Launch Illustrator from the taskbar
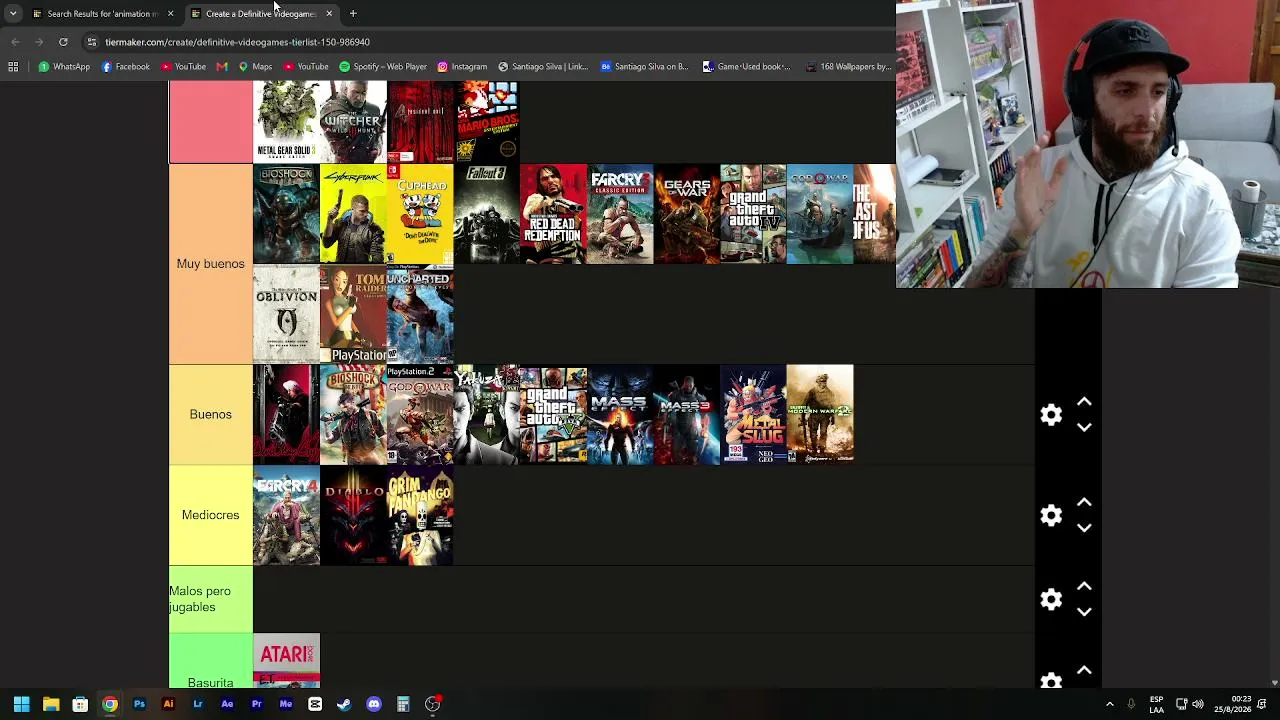 (x=168, y=704)
